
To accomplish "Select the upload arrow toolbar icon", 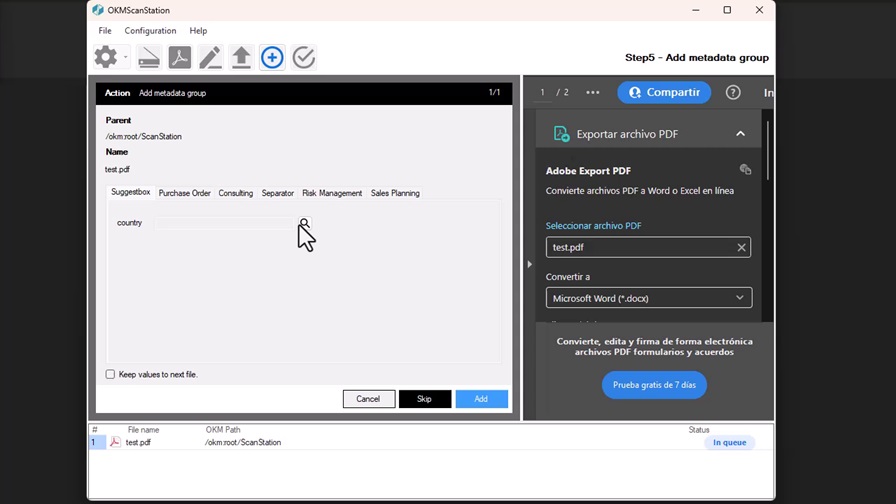I will coord(241,57).
